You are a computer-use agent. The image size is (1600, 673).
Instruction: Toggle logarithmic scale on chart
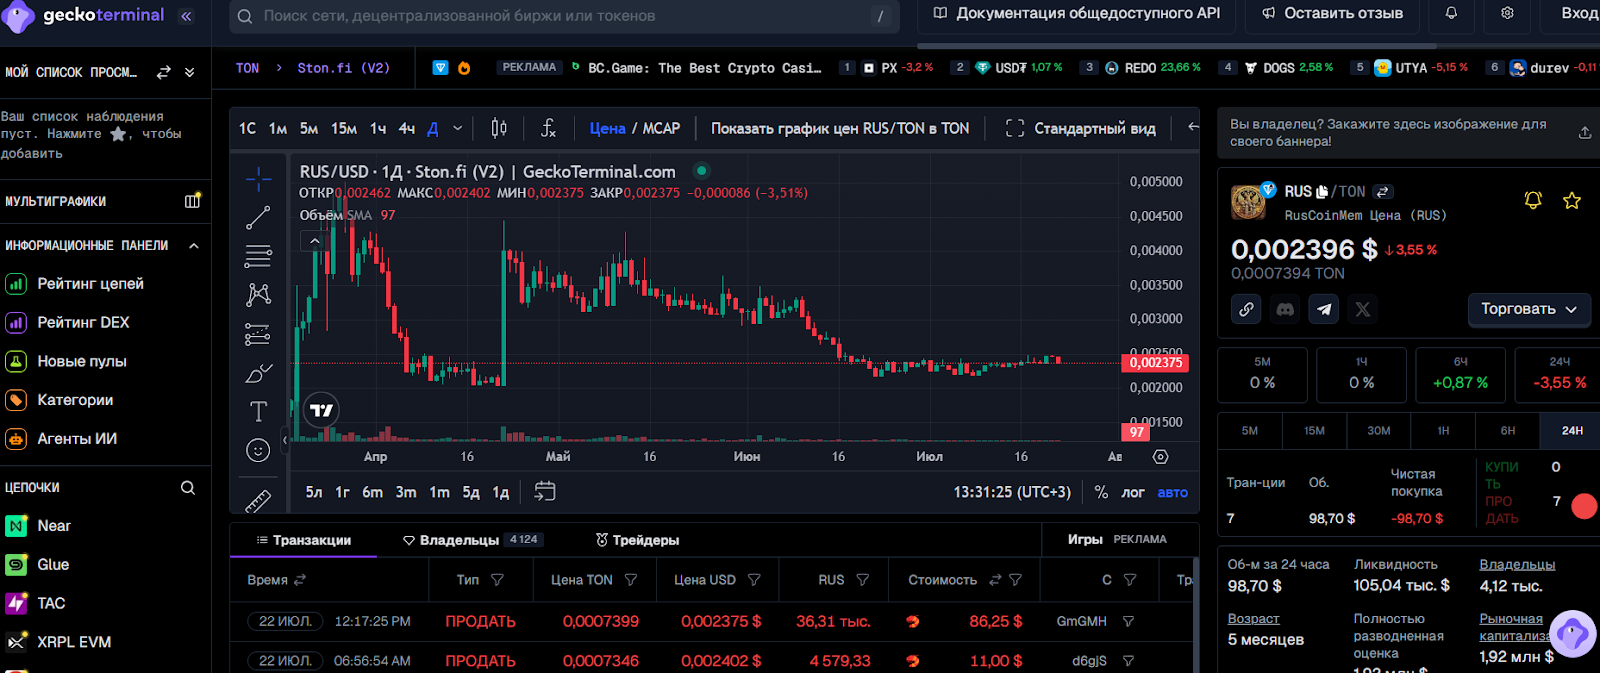(x=1133, y=492)
